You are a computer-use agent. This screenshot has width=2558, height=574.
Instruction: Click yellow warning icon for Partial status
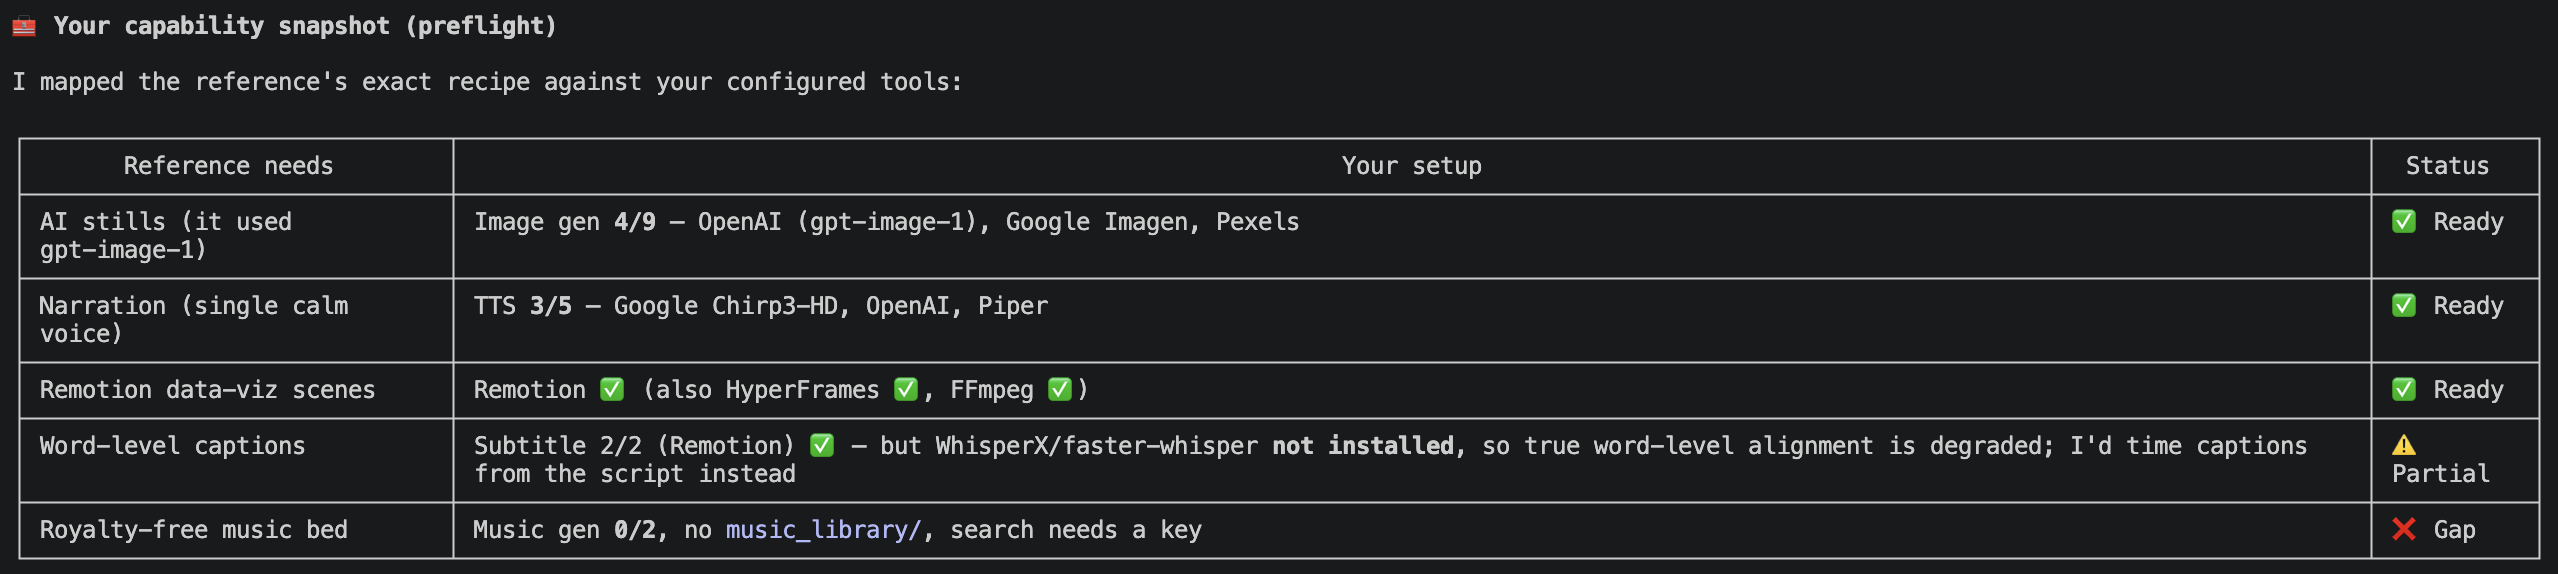pos(2404,445)
